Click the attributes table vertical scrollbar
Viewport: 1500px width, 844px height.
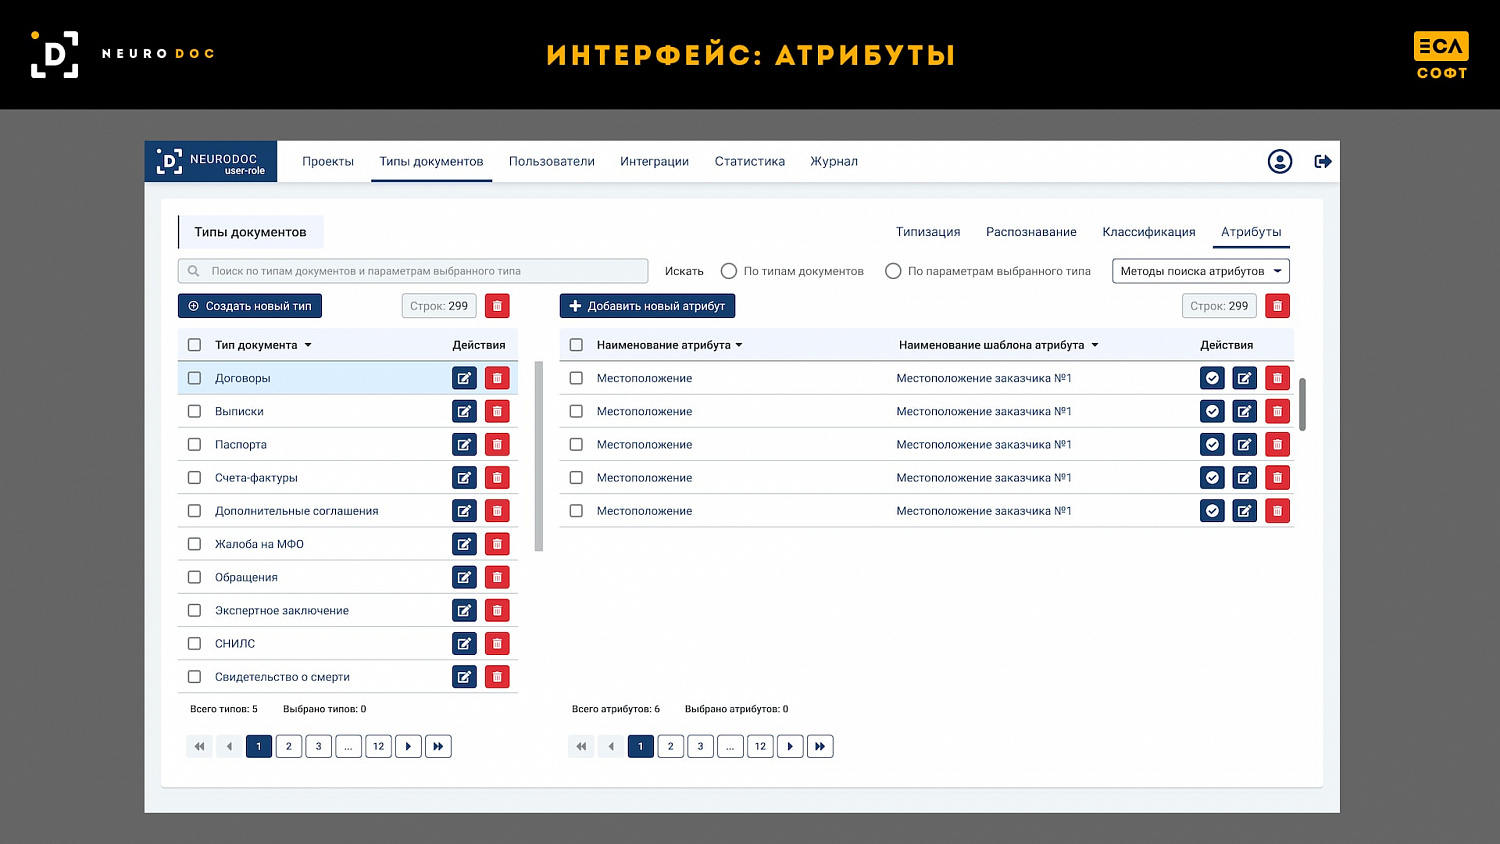coord(1302,404)
